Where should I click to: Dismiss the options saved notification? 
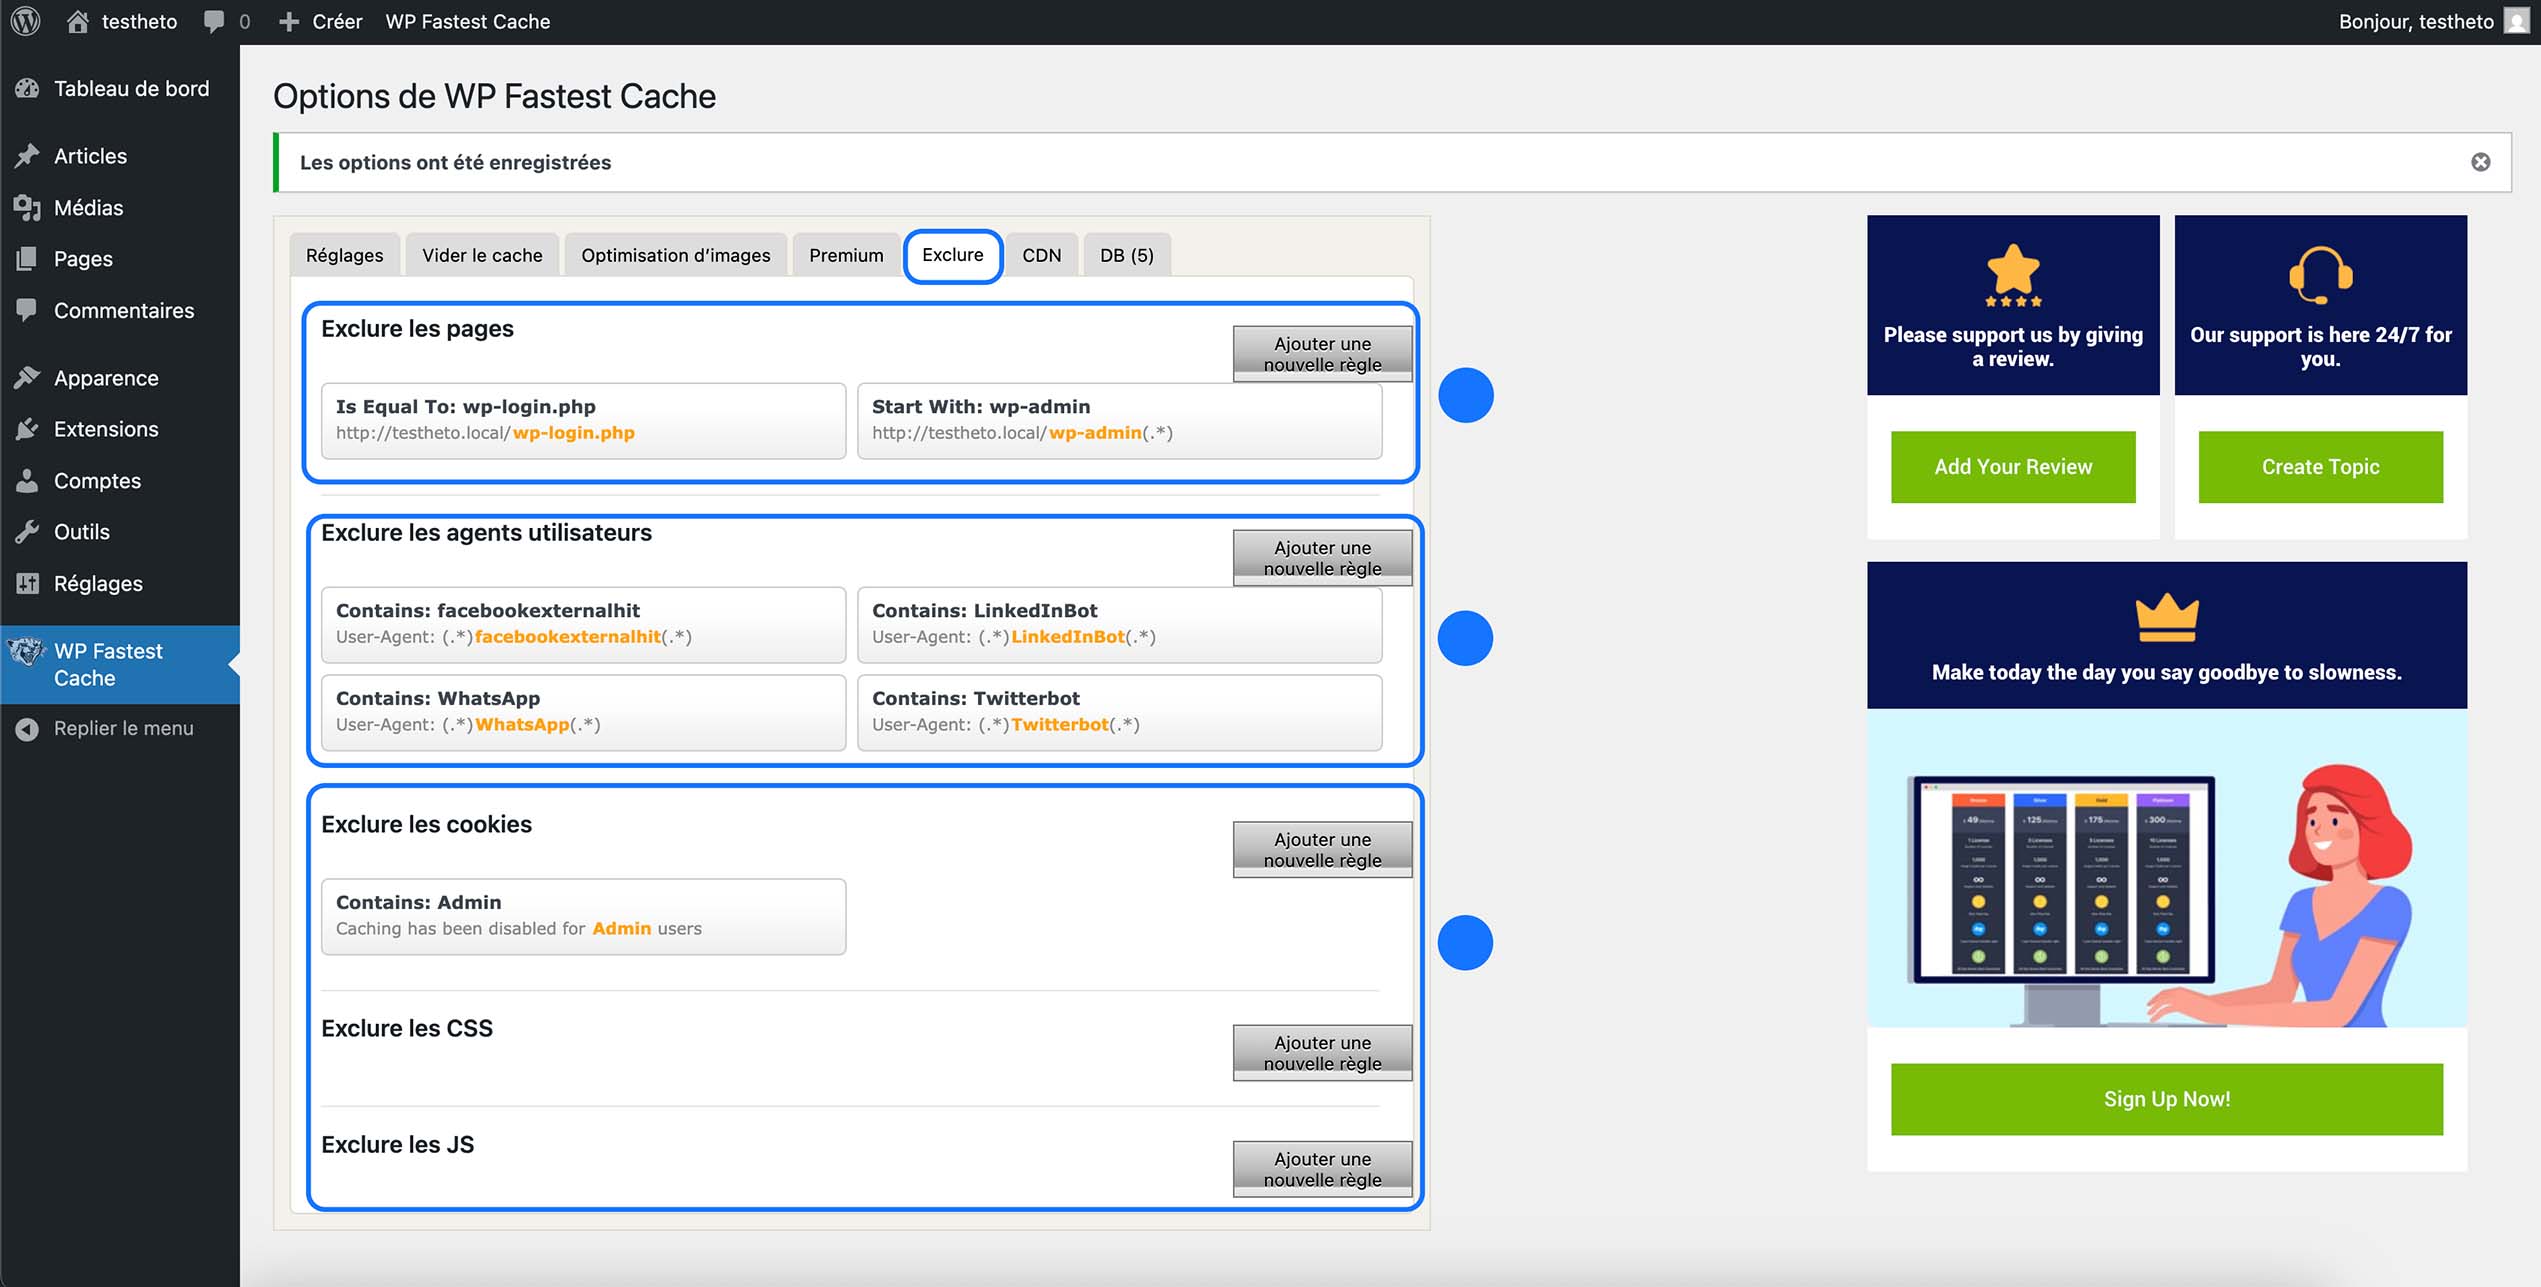click(2481, 161)
